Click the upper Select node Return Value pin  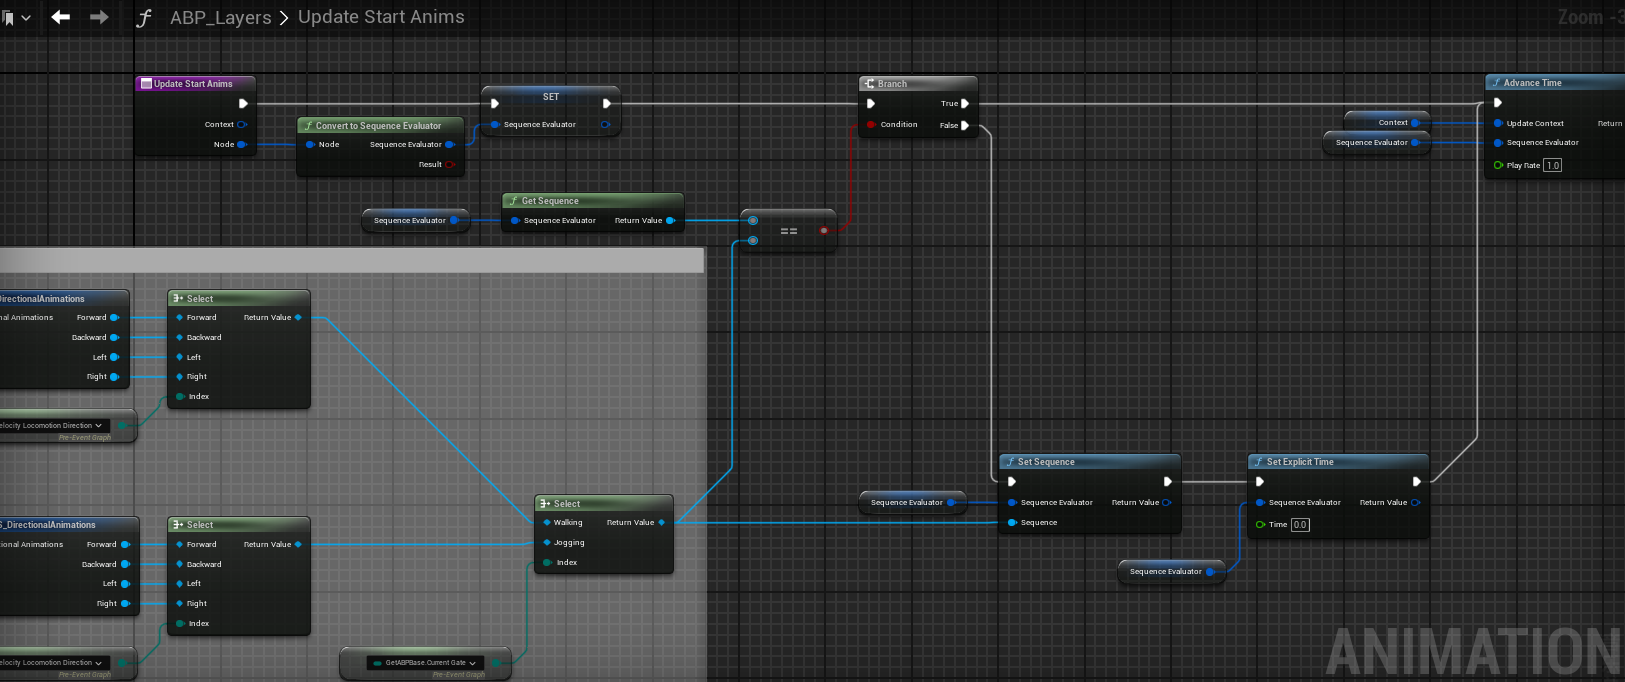[x=298, y=317]
